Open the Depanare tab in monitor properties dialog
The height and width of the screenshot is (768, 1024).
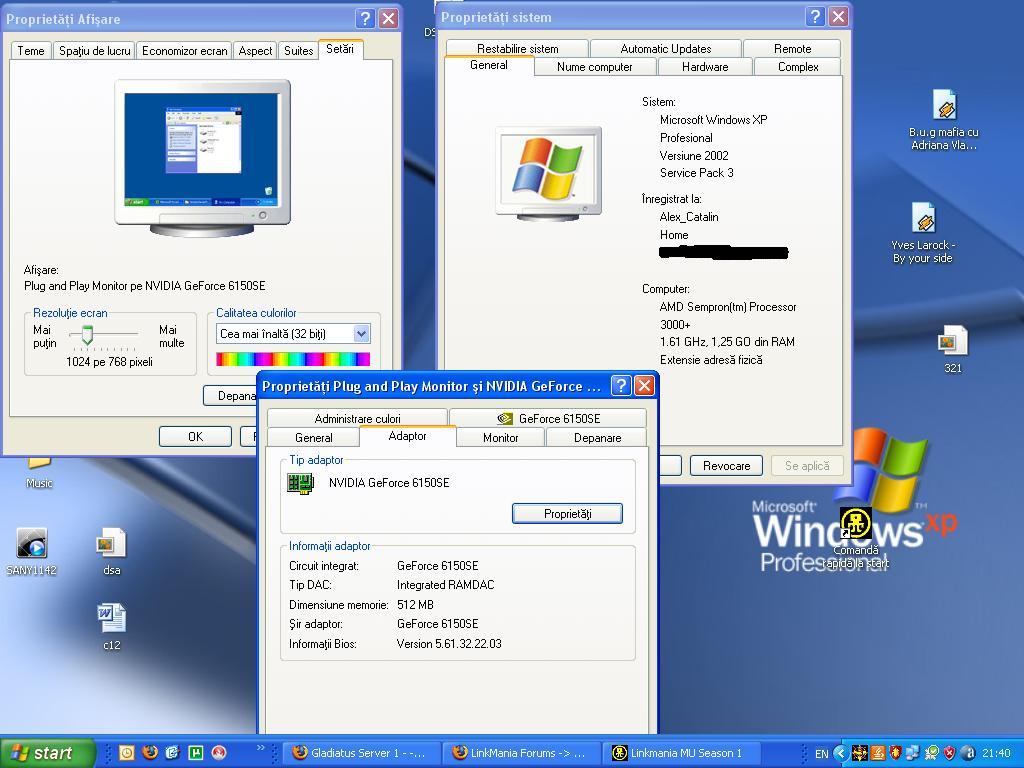point(597,438)
